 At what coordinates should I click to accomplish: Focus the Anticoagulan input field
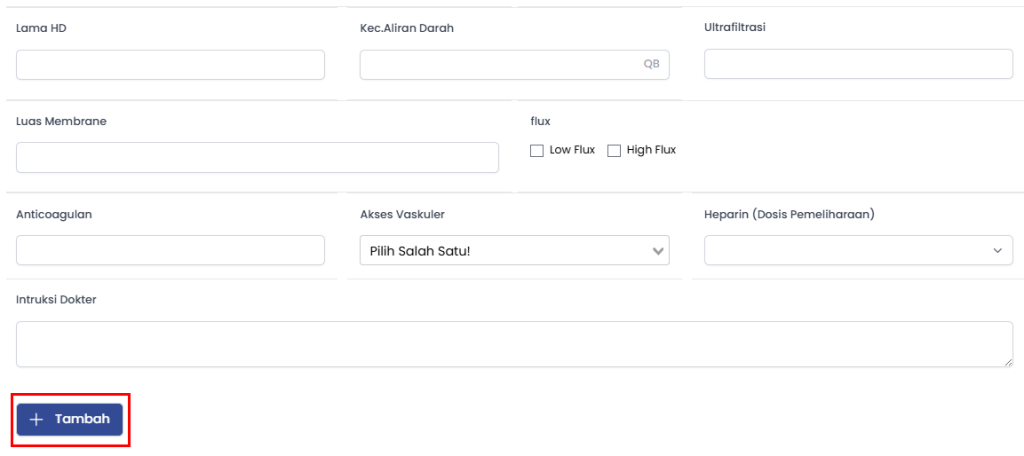click(x=170, y=250)
